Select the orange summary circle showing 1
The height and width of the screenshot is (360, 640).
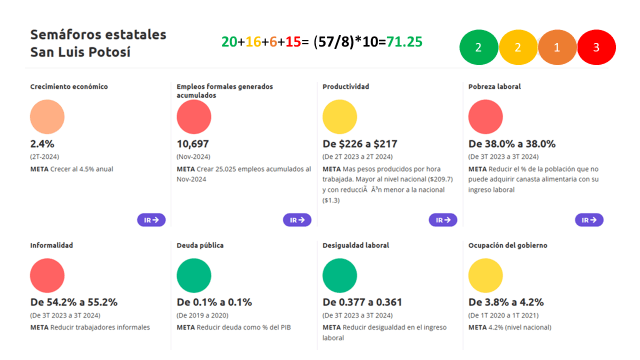557,47
